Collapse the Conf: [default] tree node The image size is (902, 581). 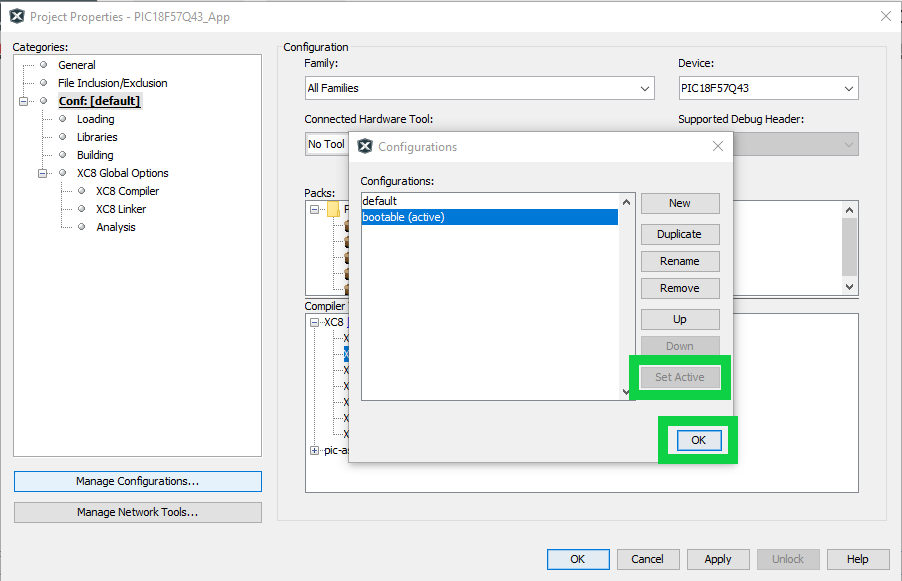(x=23, y=101)
